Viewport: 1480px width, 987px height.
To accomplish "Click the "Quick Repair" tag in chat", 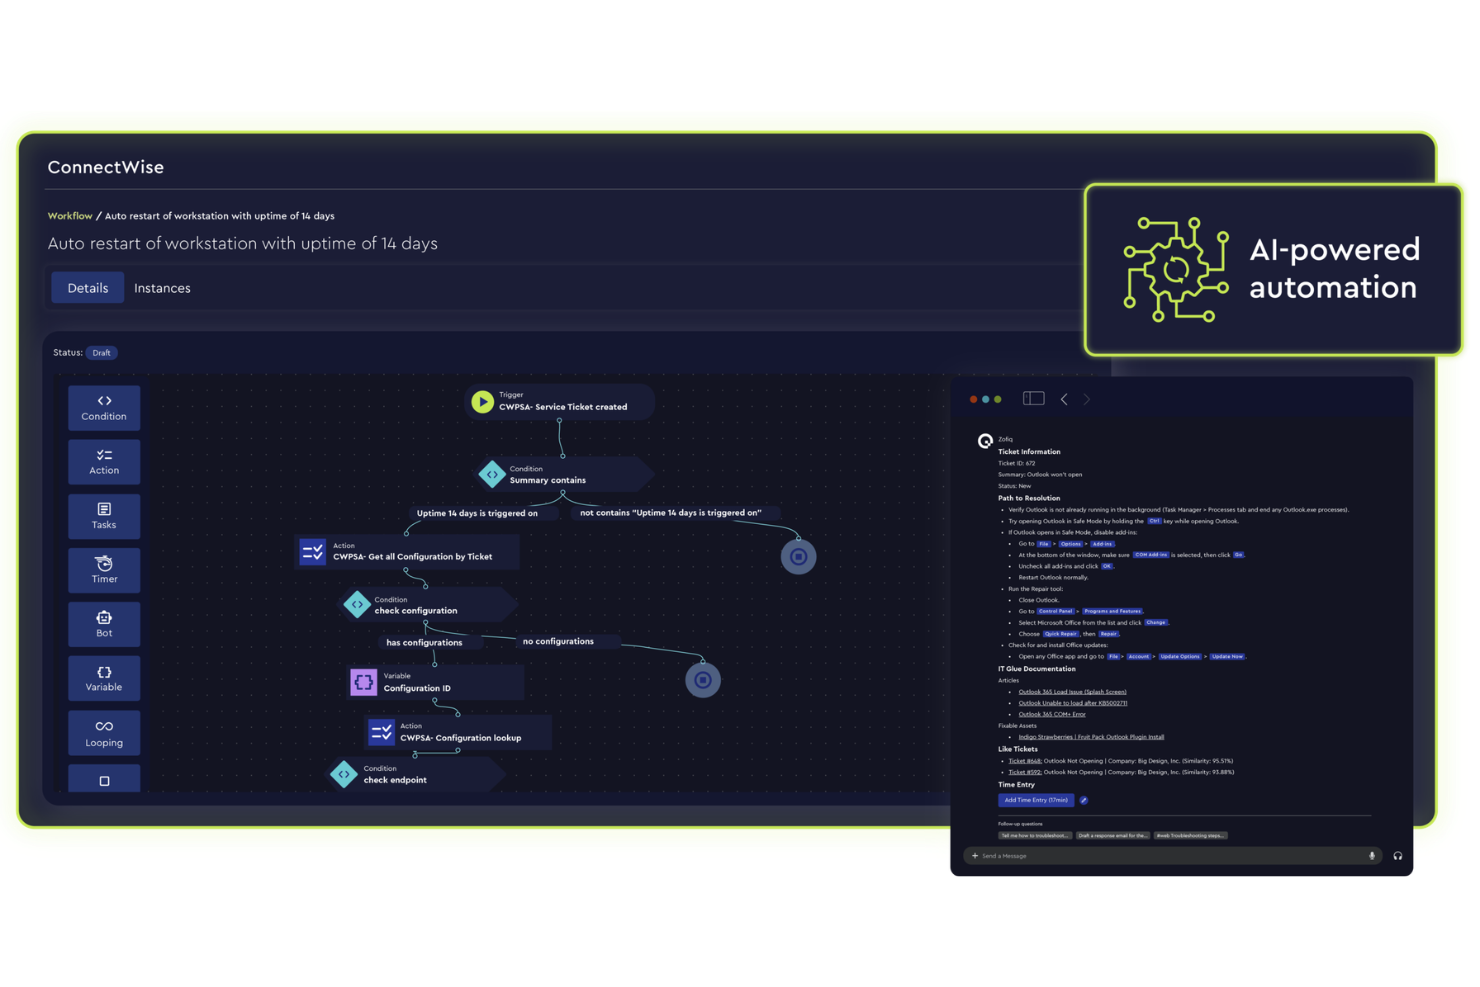I will (1061, 634).
